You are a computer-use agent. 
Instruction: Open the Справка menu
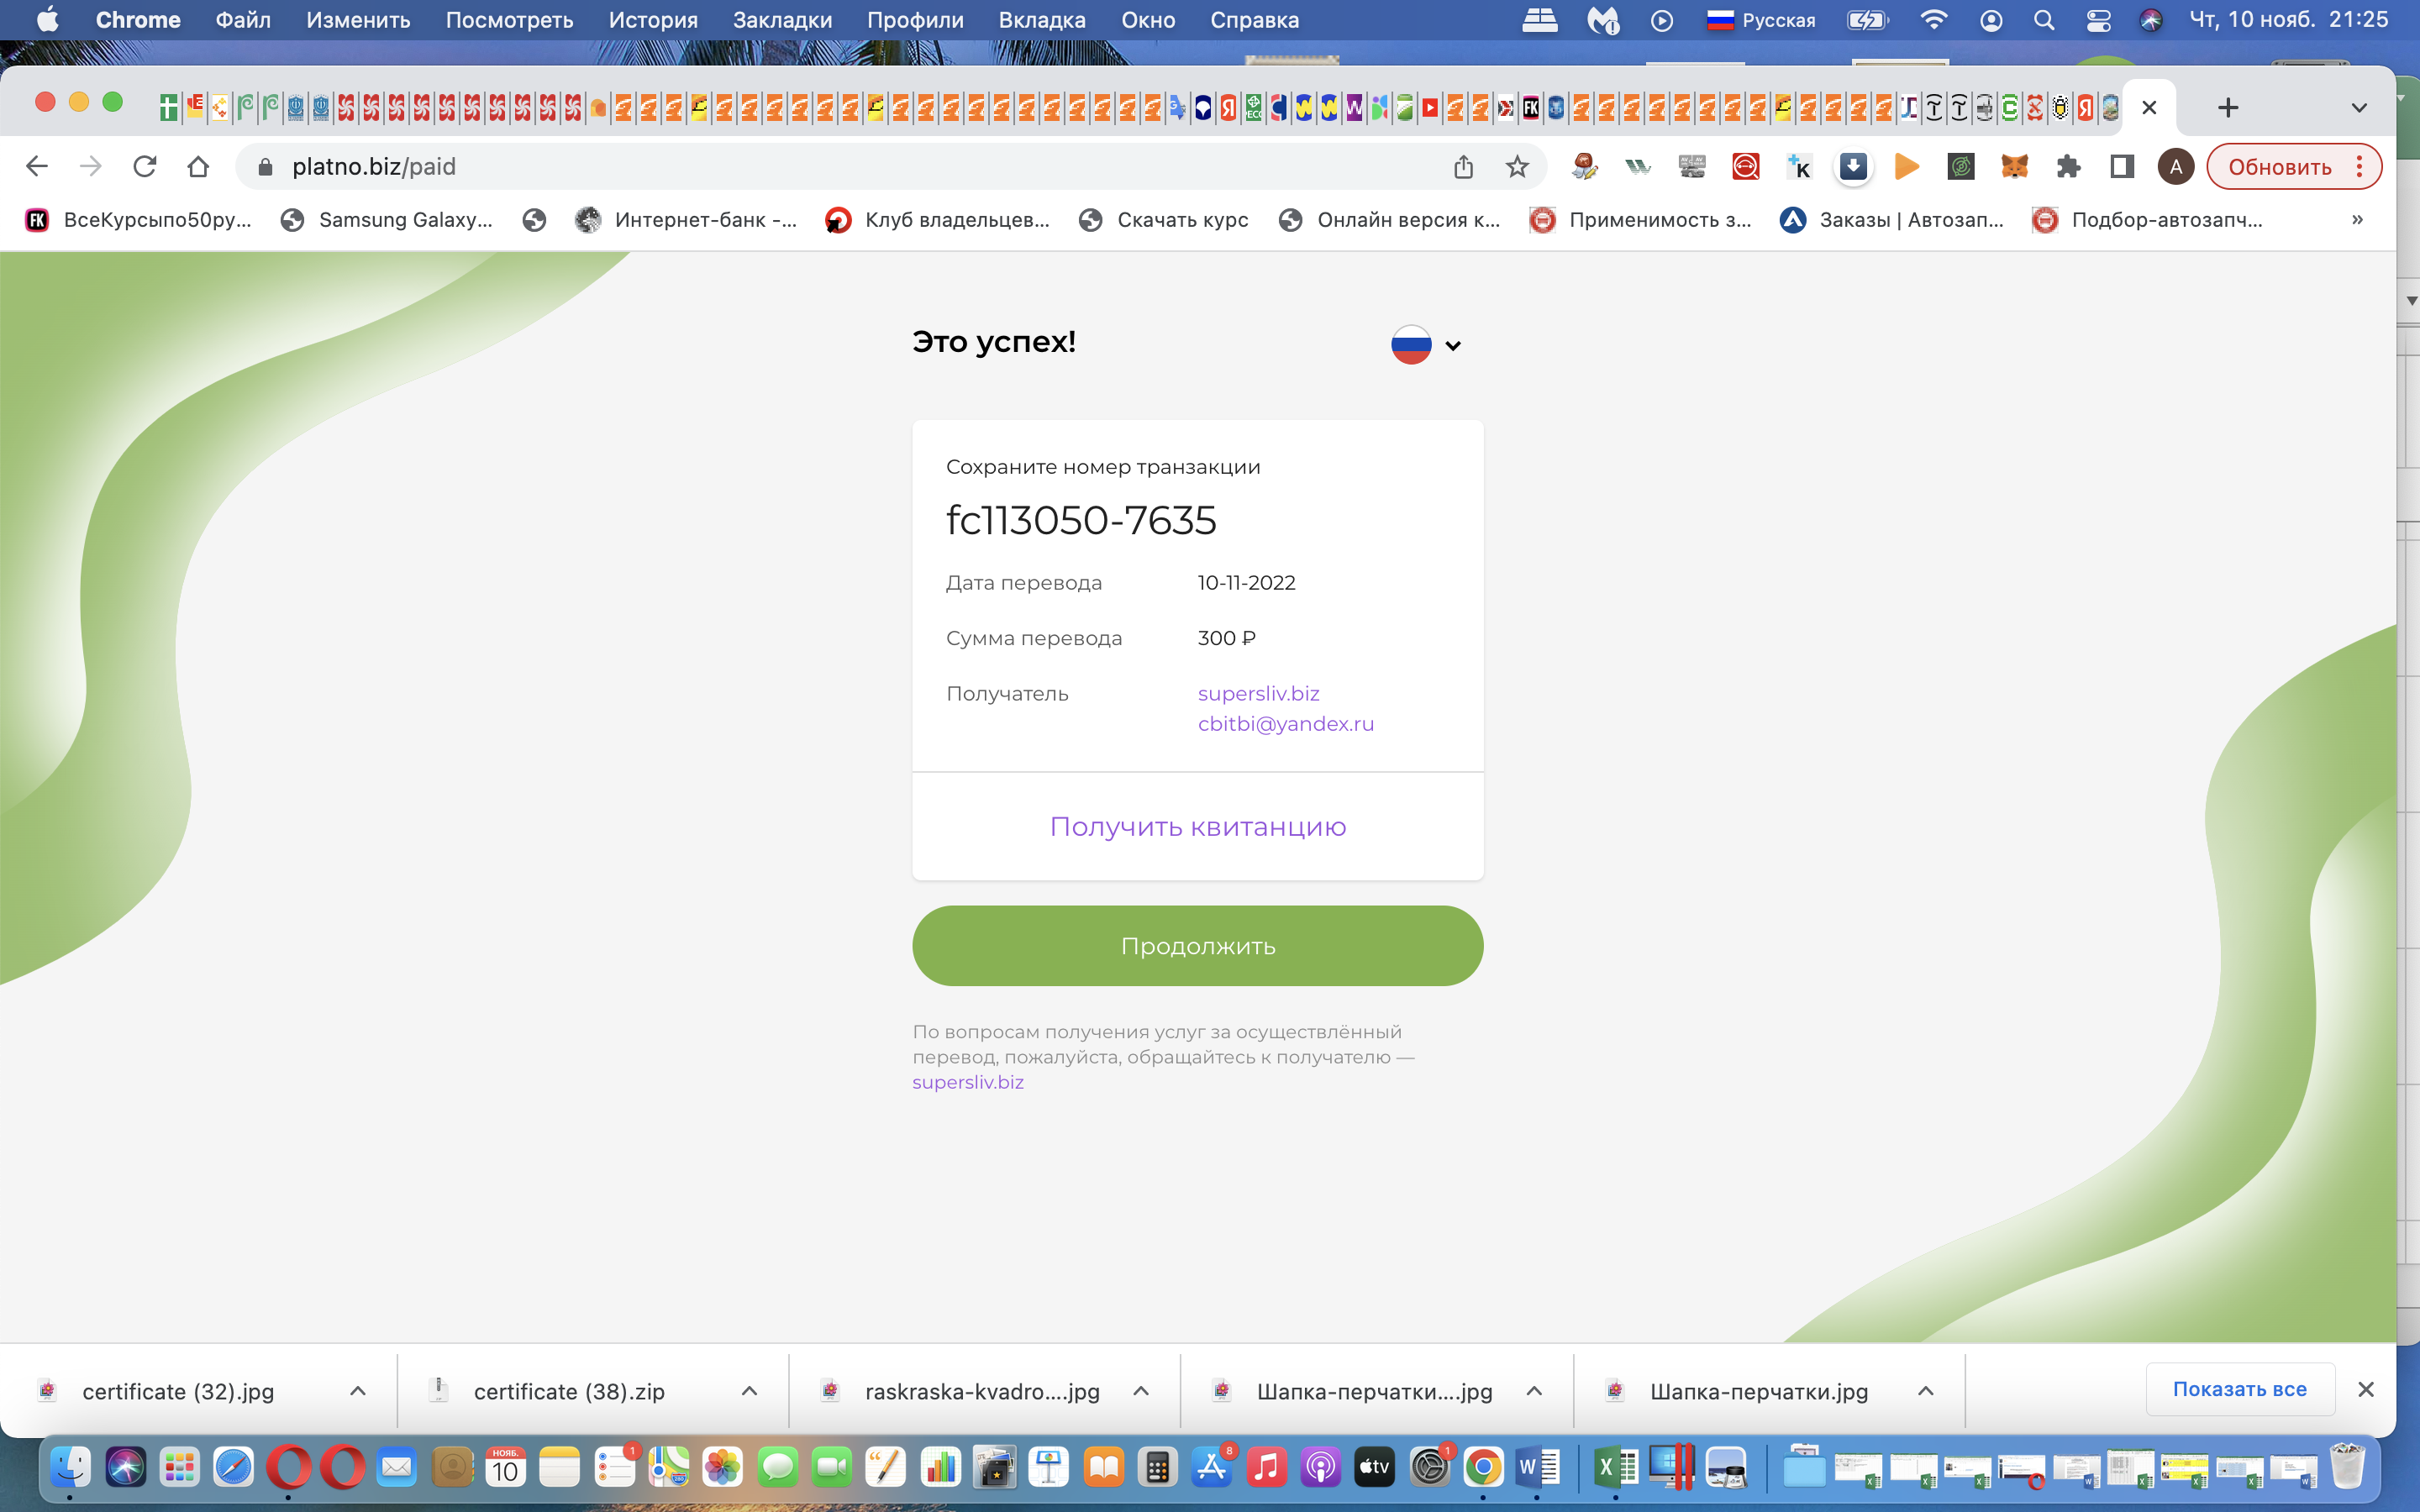[1254, 20]
